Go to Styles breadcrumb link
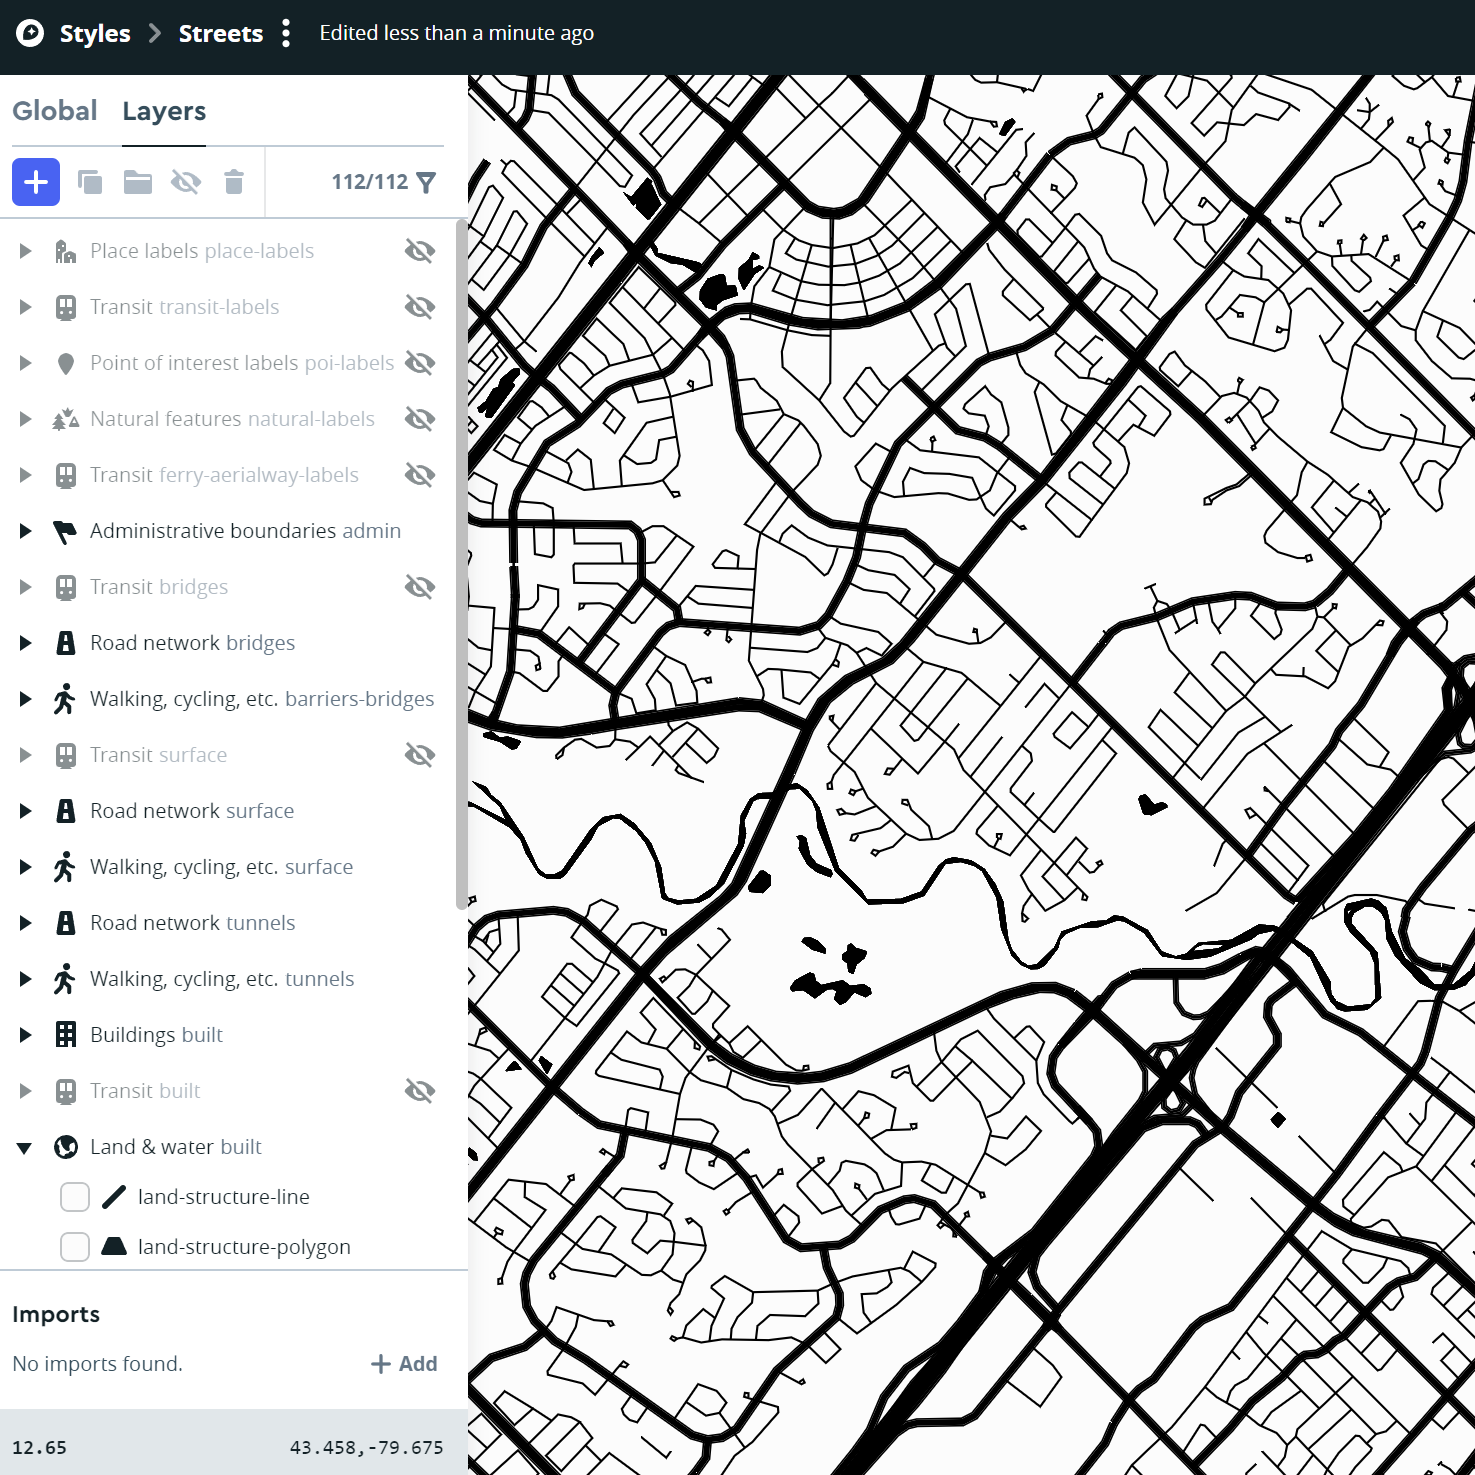Image resolution: width=1475 pixels, height=1475 pixels. pos(95,33)
